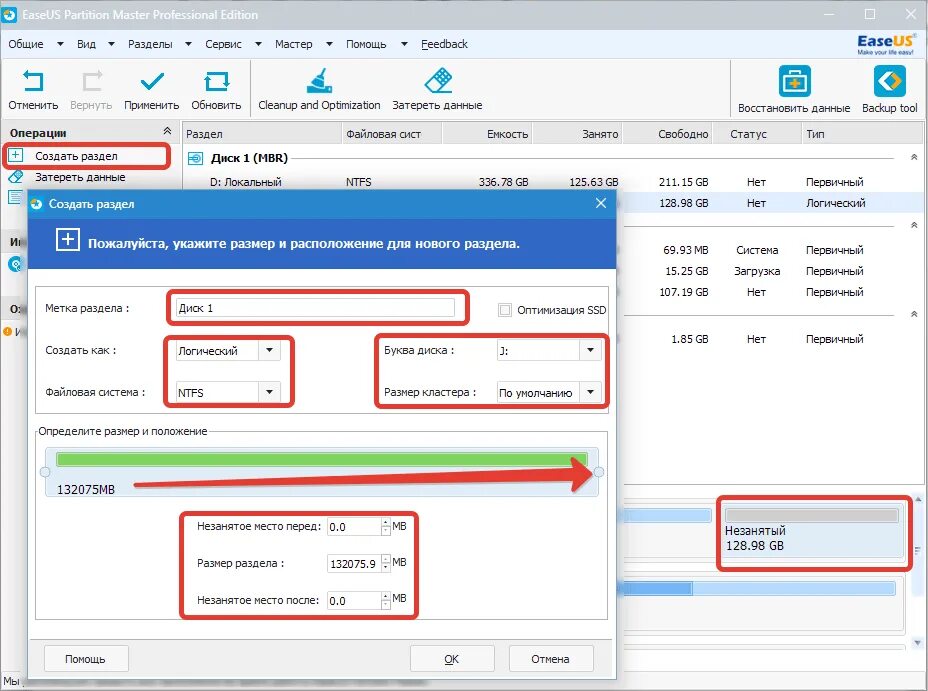This screenshot has width=928, height=691.
Task: Collapse the Диск 1 (MBR) group
Action: (x=914, y=157)
